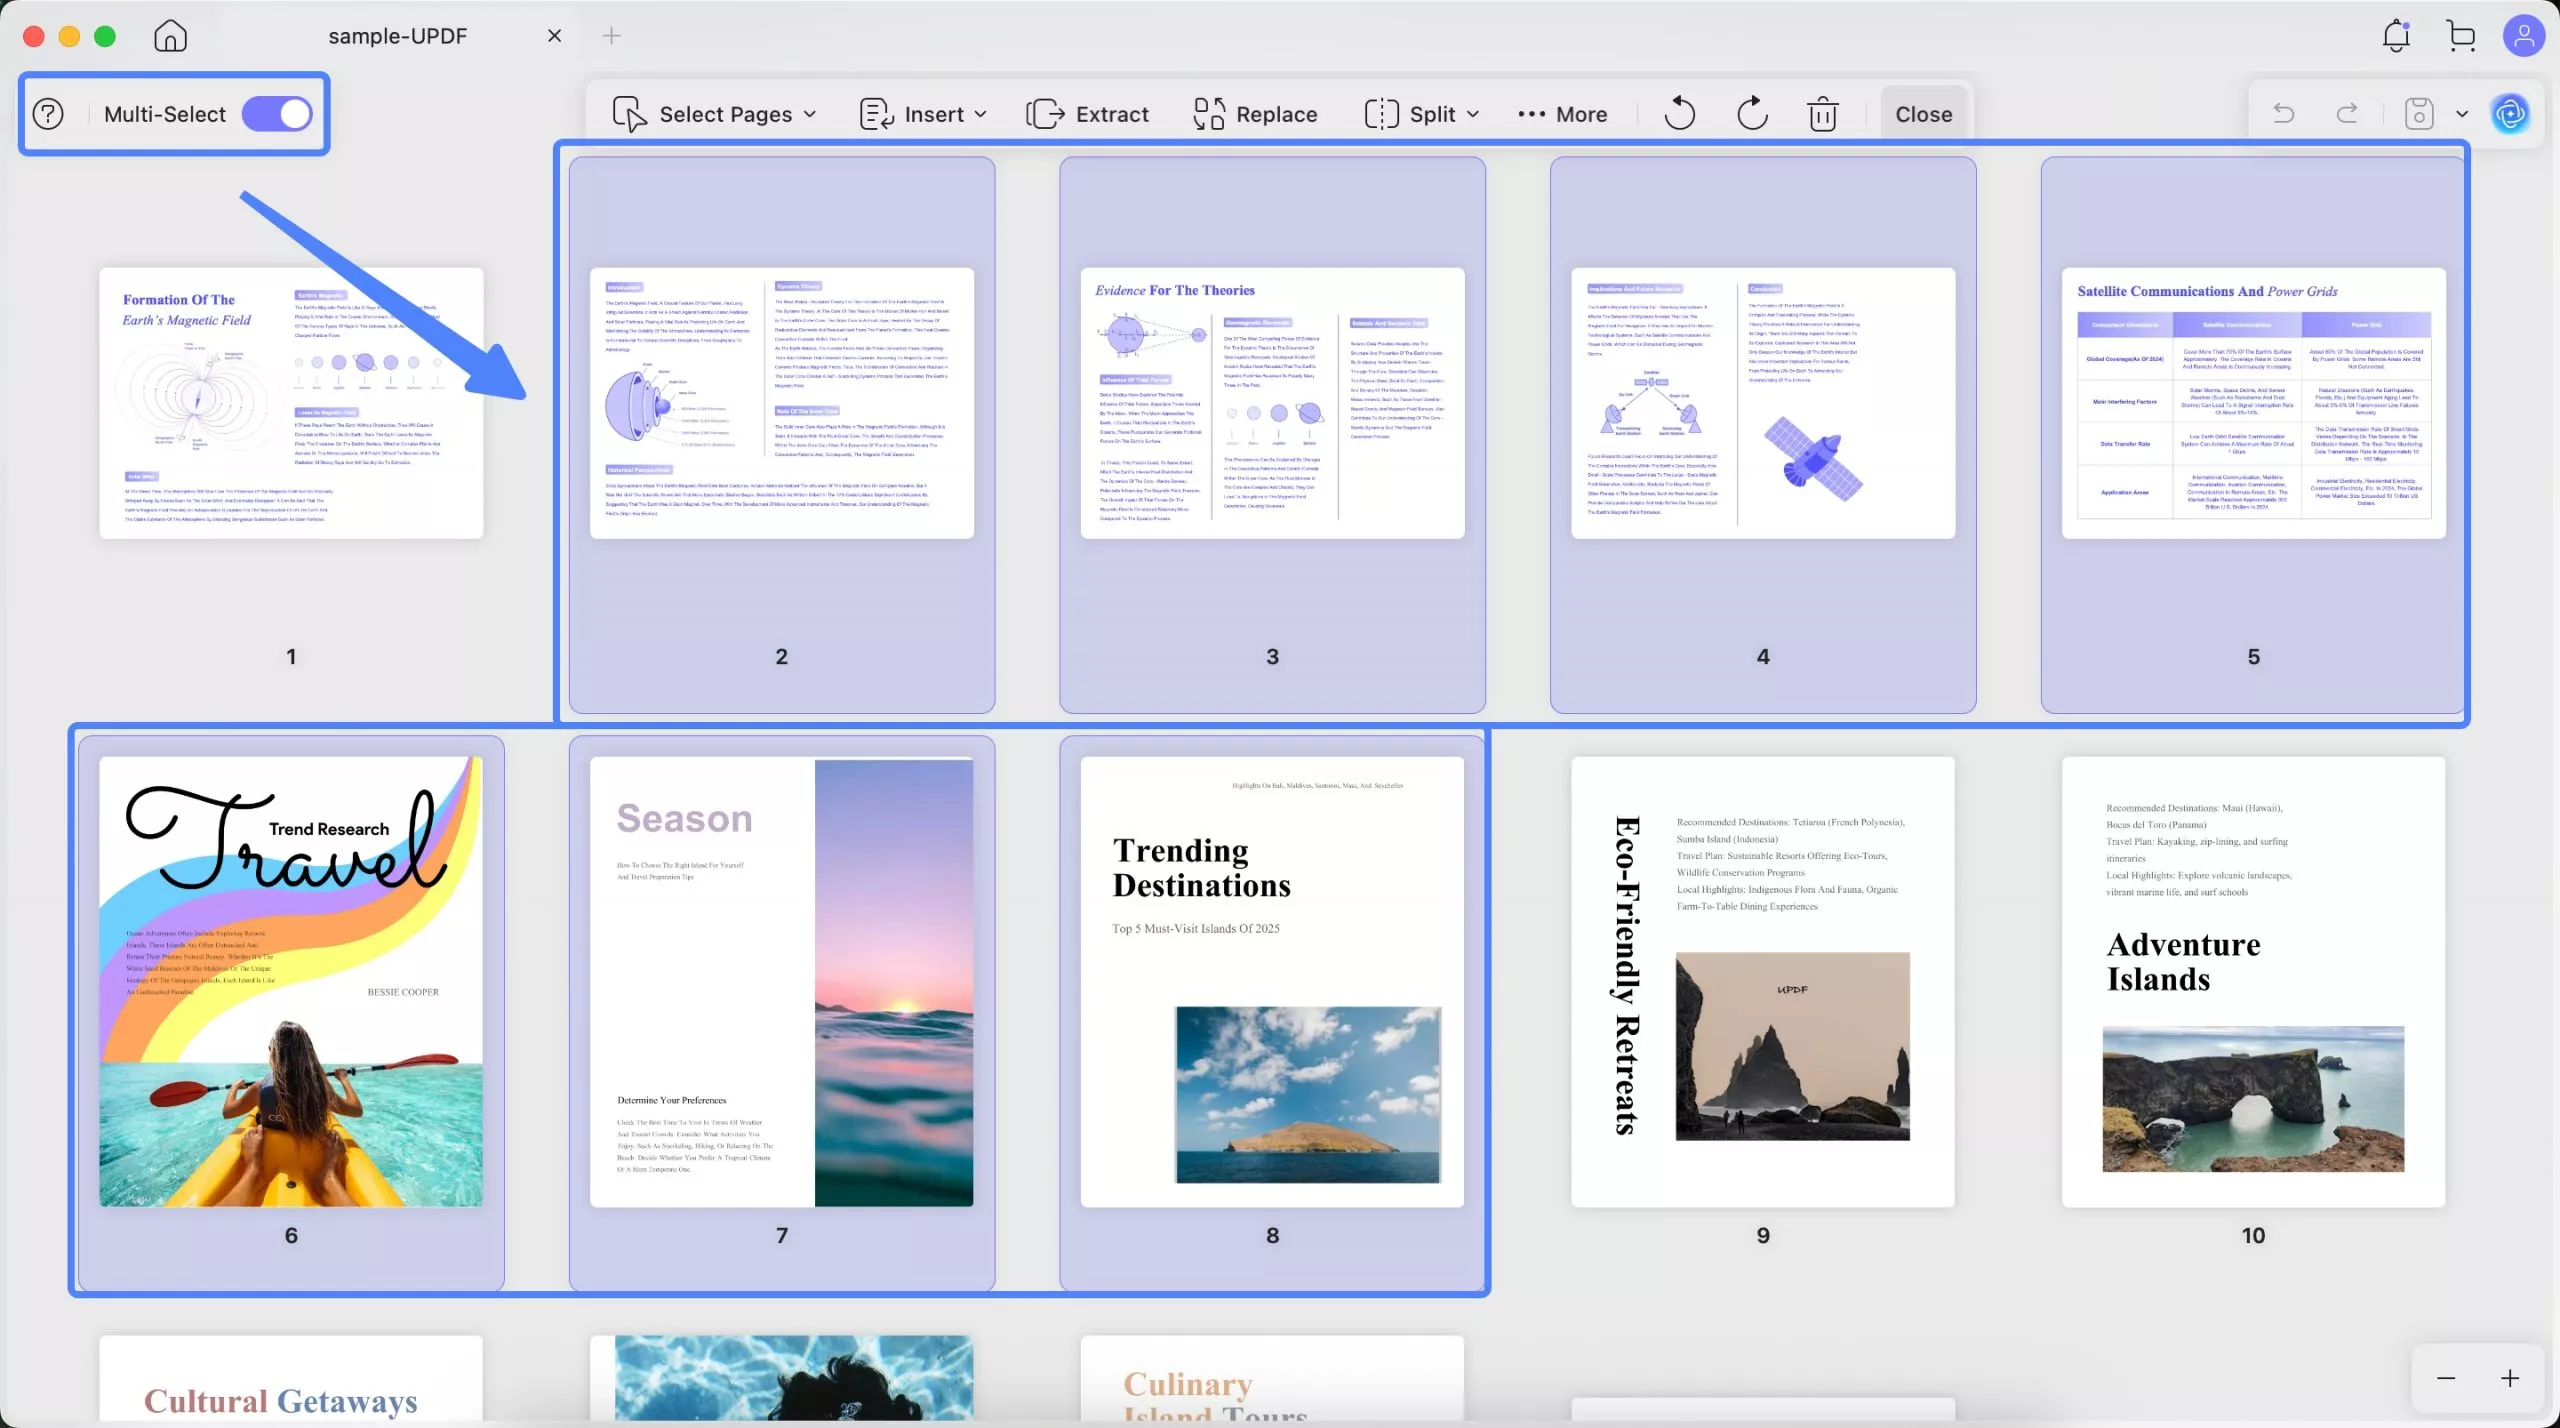This screenshot has height=1428, width=2560.
Task: Click the Split page icon
Action: pyautogui.click(x=1381, y=114)
